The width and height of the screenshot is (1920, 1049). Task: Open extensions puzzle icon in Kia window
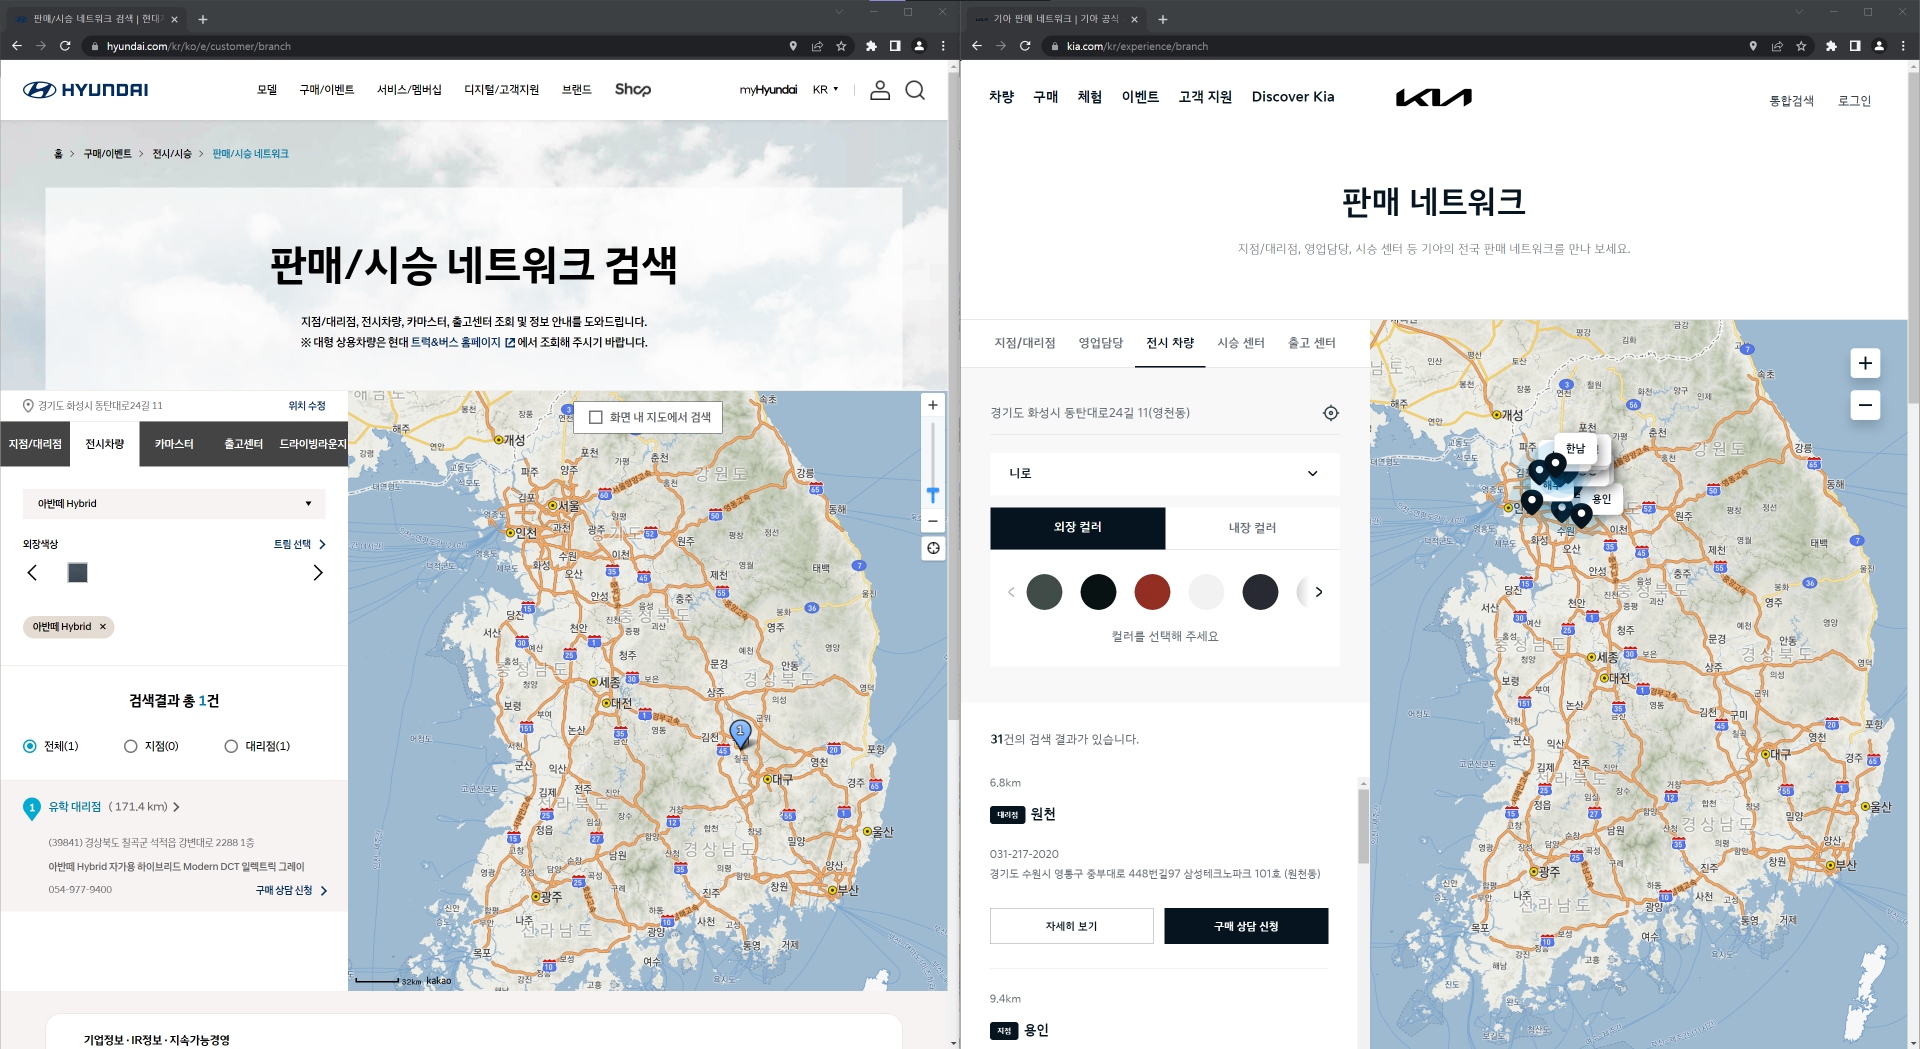(1831, 46)
